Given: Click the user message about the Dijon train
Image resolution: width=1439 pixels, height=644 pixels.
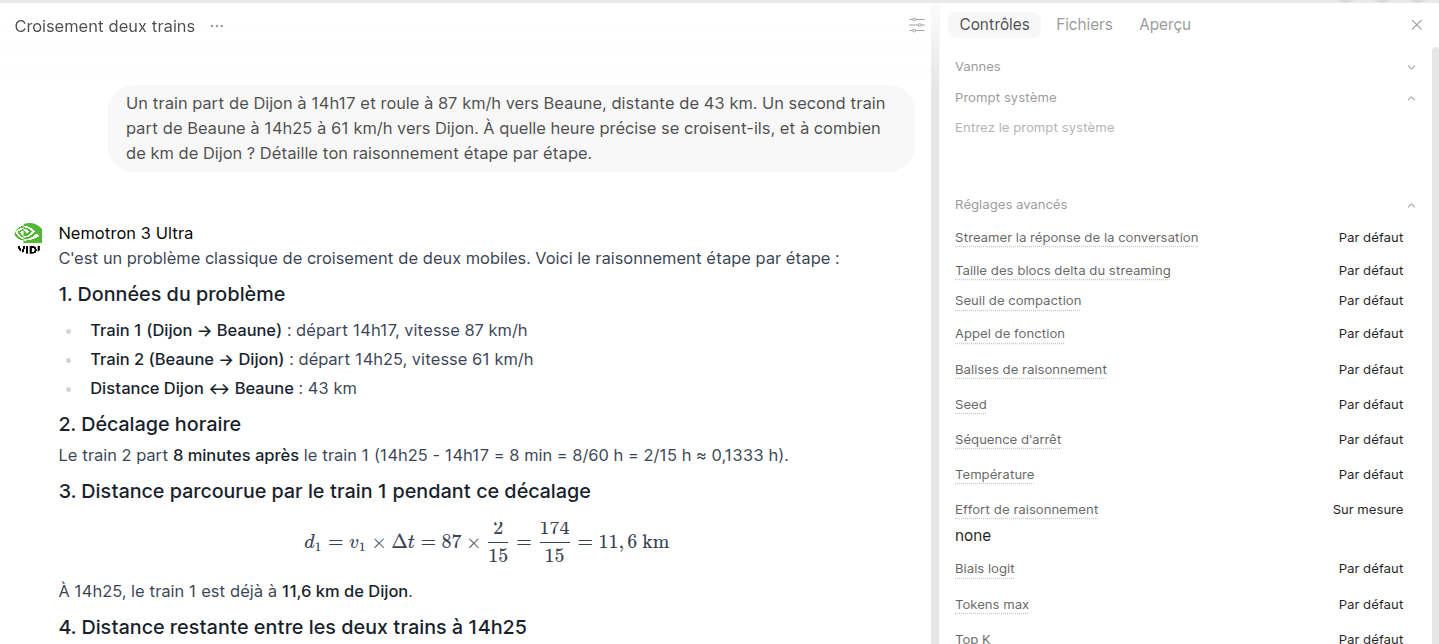Looking at the screenshot, I should (511, 128).
